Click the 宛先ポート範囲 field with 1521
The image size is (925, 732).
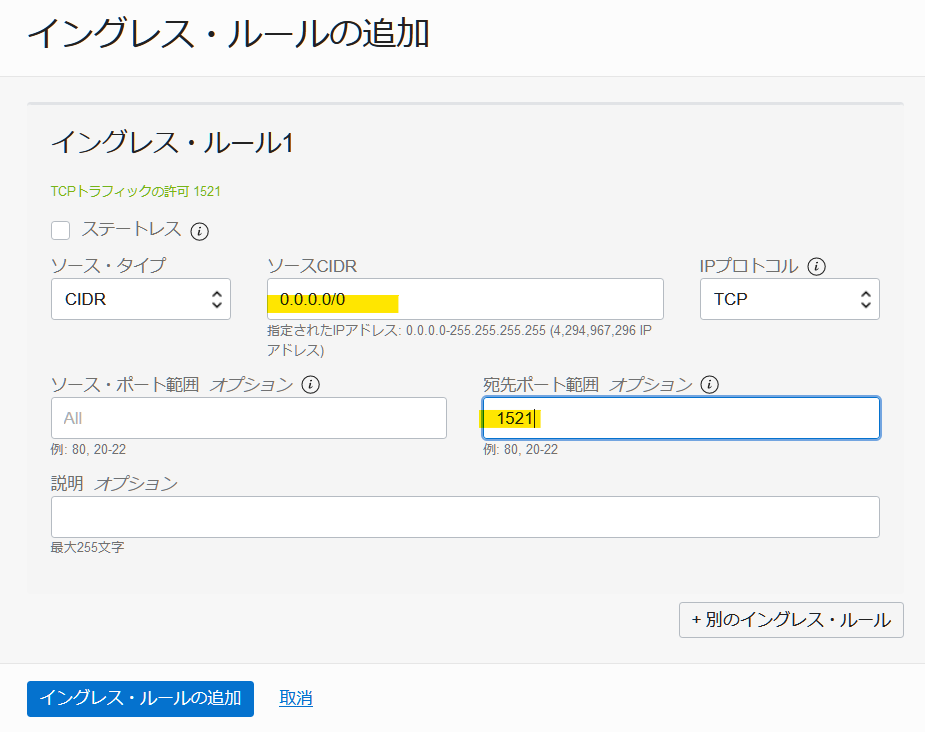681,418
